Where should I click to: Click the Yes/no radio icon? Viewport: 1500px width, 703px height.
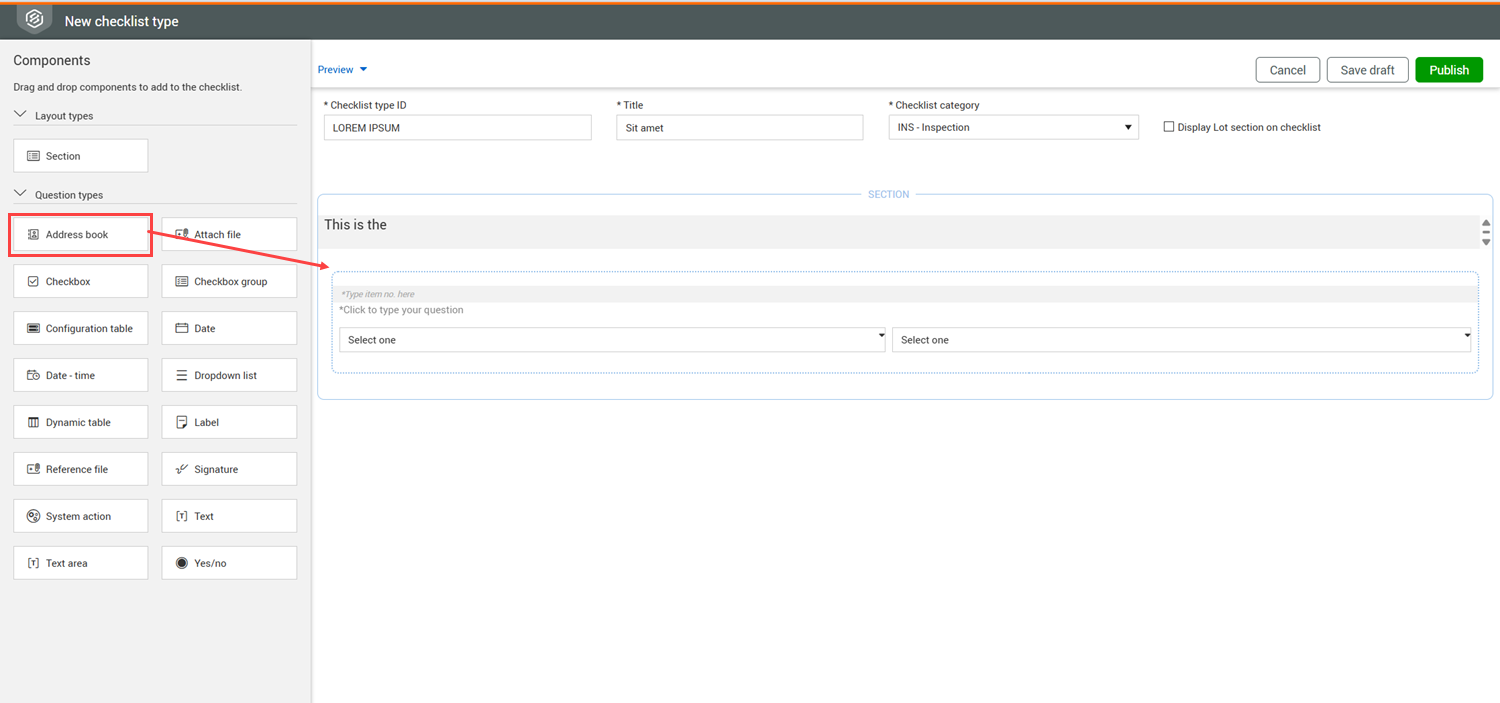tap(182, 563)
